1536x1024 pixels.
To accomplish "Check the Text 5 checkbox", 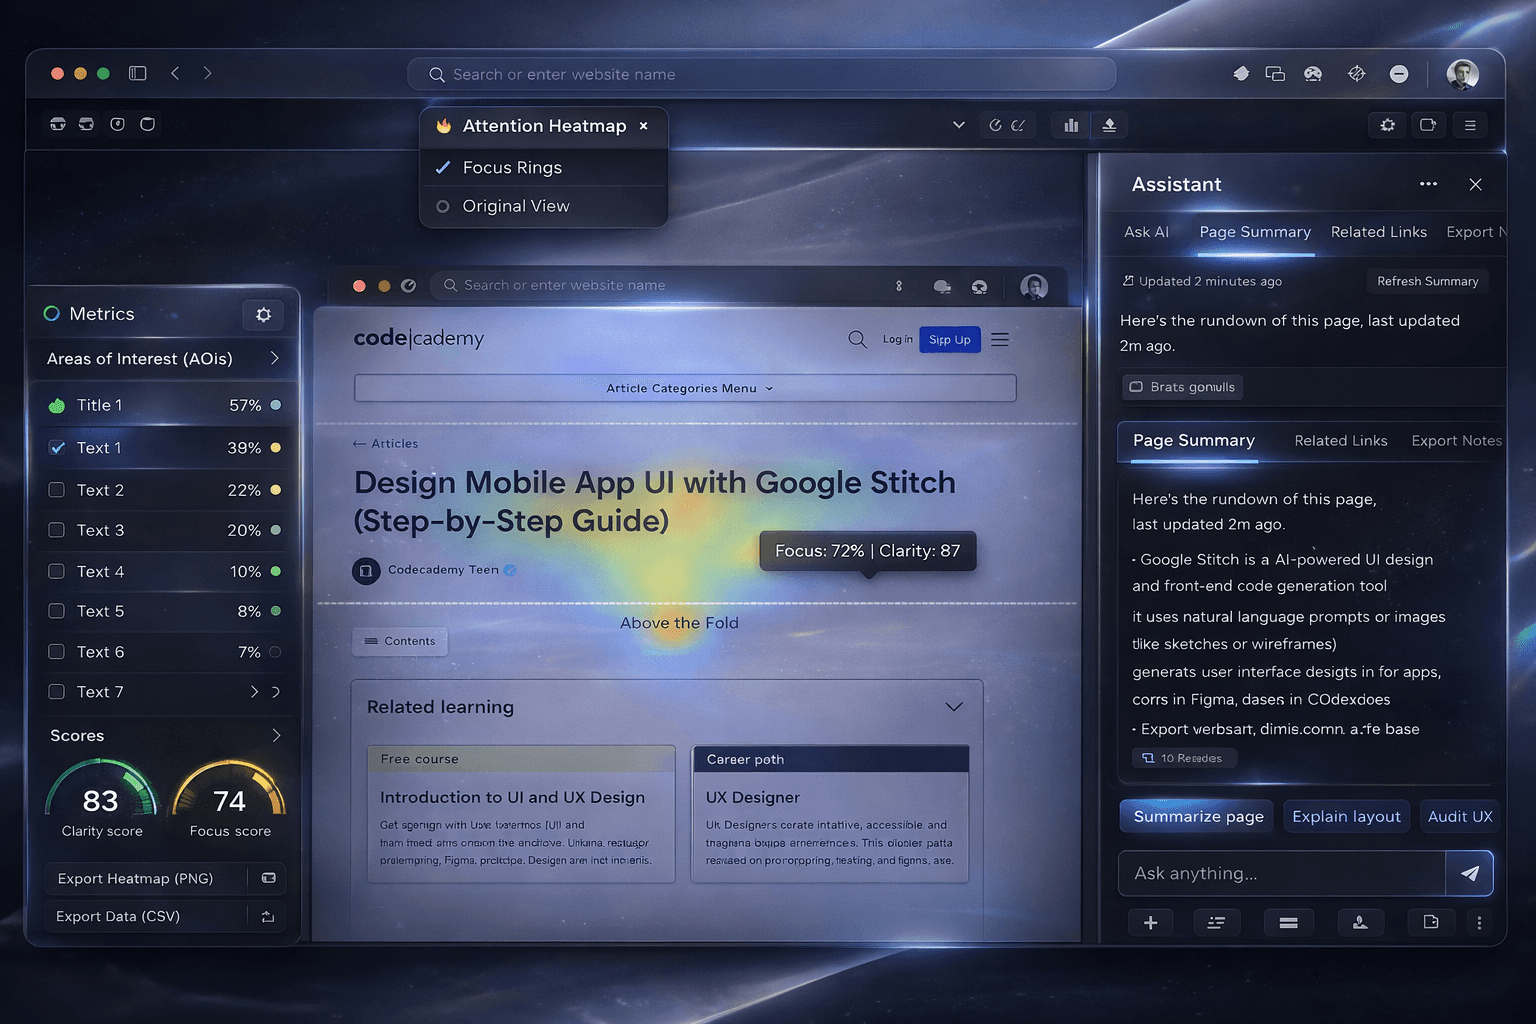I will click(x=57, y=611).
